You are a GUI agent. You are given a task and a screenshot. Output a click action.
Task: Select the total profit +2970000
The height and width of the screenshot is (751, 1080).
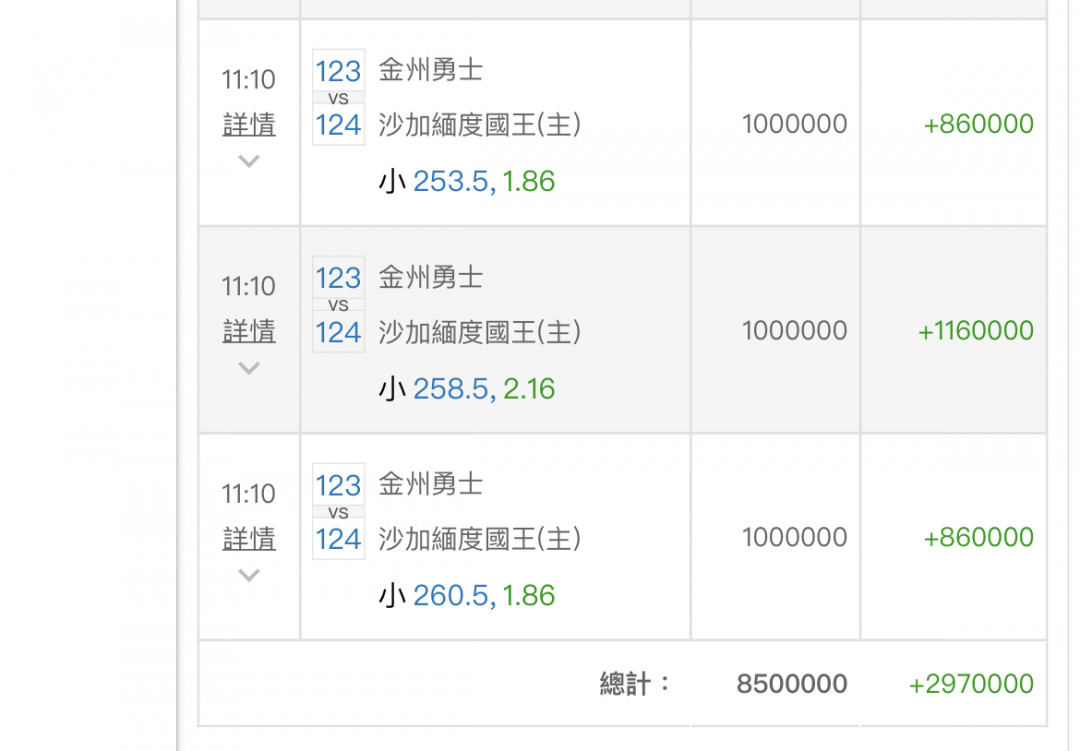(x=970, y=684)
